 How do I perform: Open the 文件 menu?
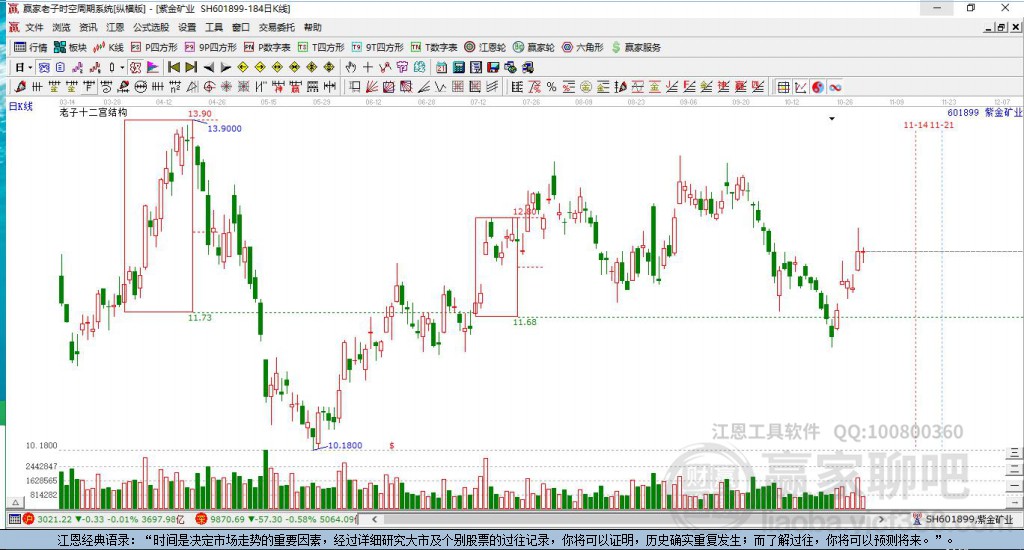point(34,27)
